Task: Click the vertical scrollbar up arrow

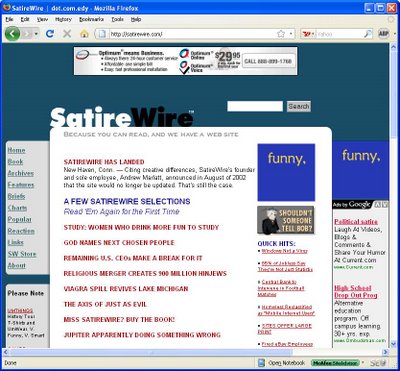Action: (393, 47)
